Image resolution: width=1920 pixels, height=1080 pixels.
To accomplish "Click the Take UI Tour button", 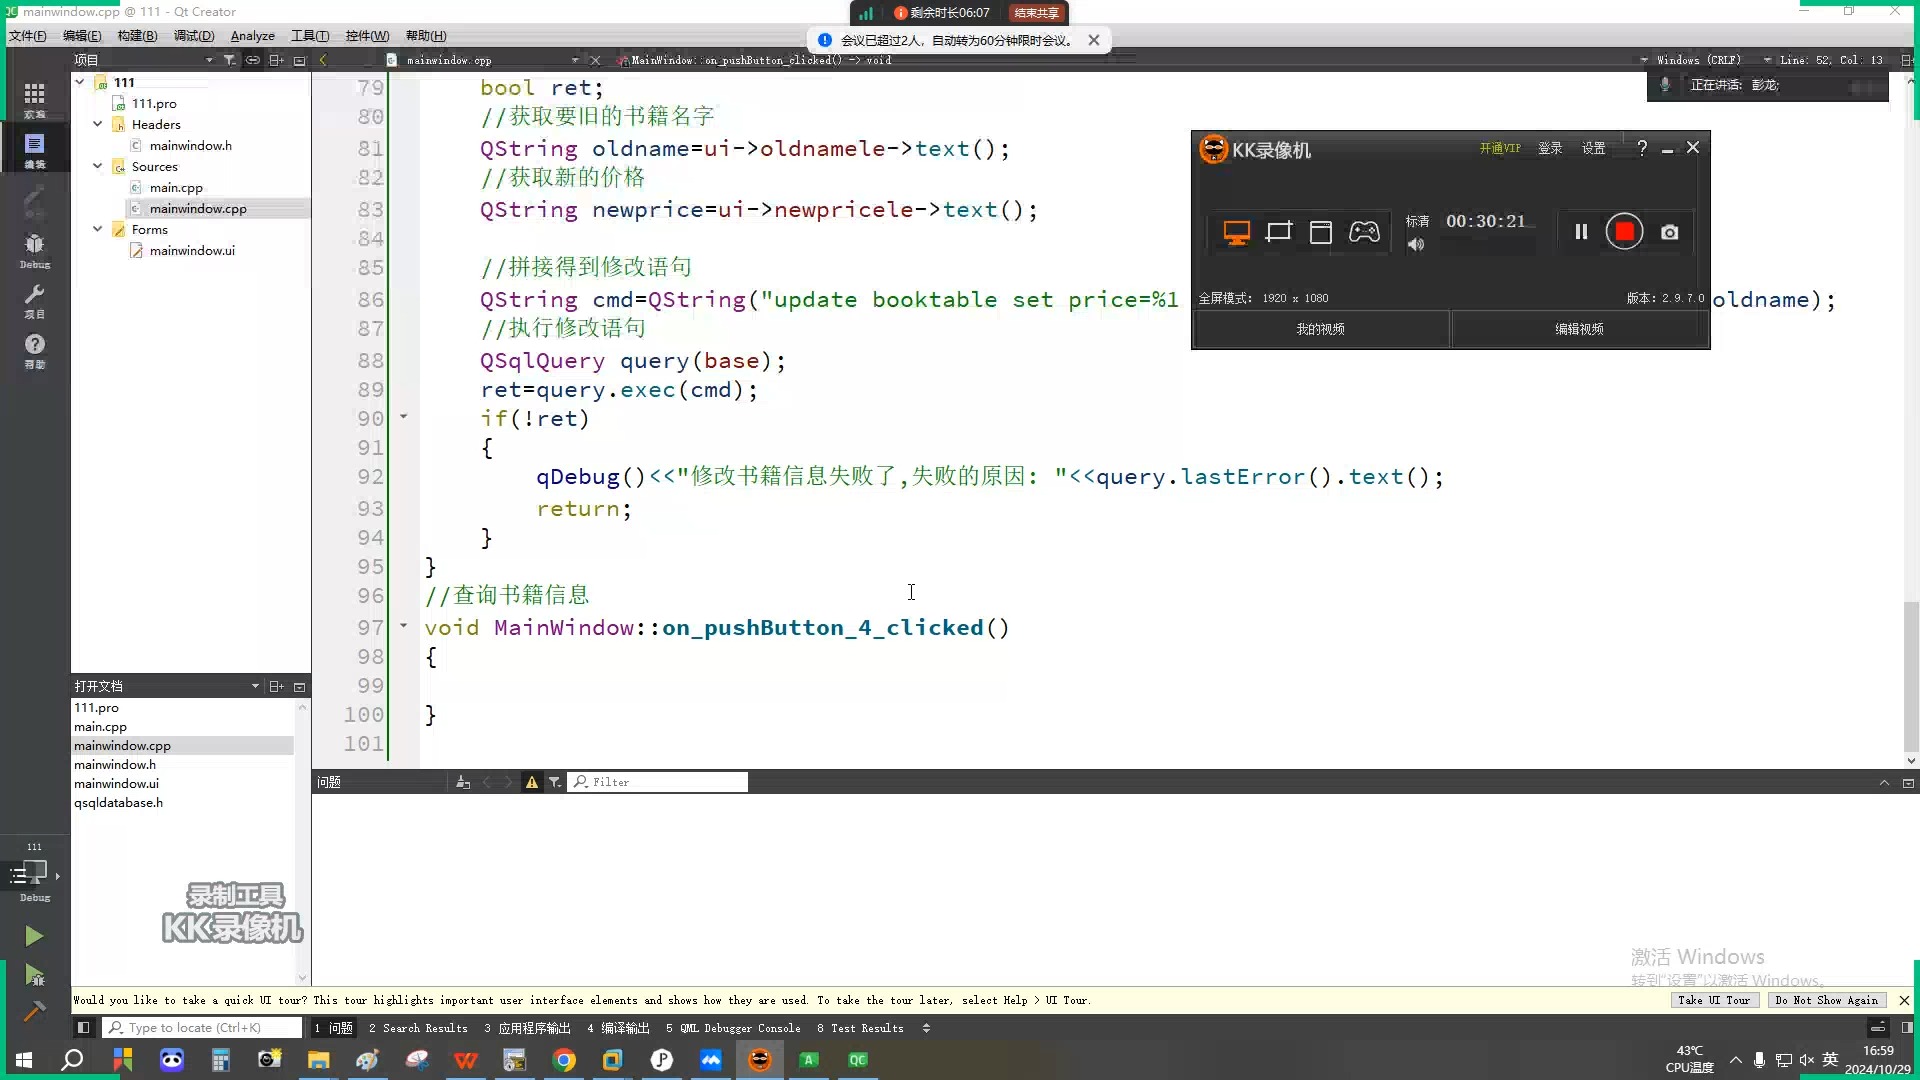I will [1714, 1000].
